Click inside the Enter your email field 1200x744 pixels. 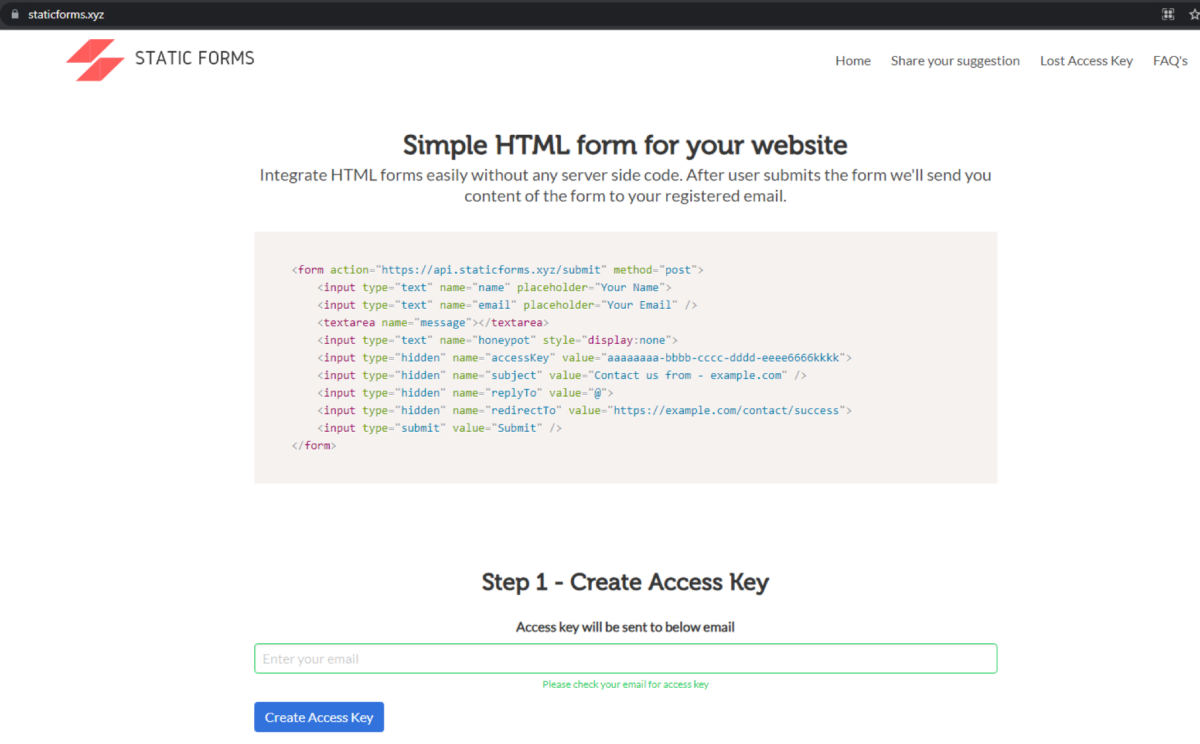click(x=625, y=658)
